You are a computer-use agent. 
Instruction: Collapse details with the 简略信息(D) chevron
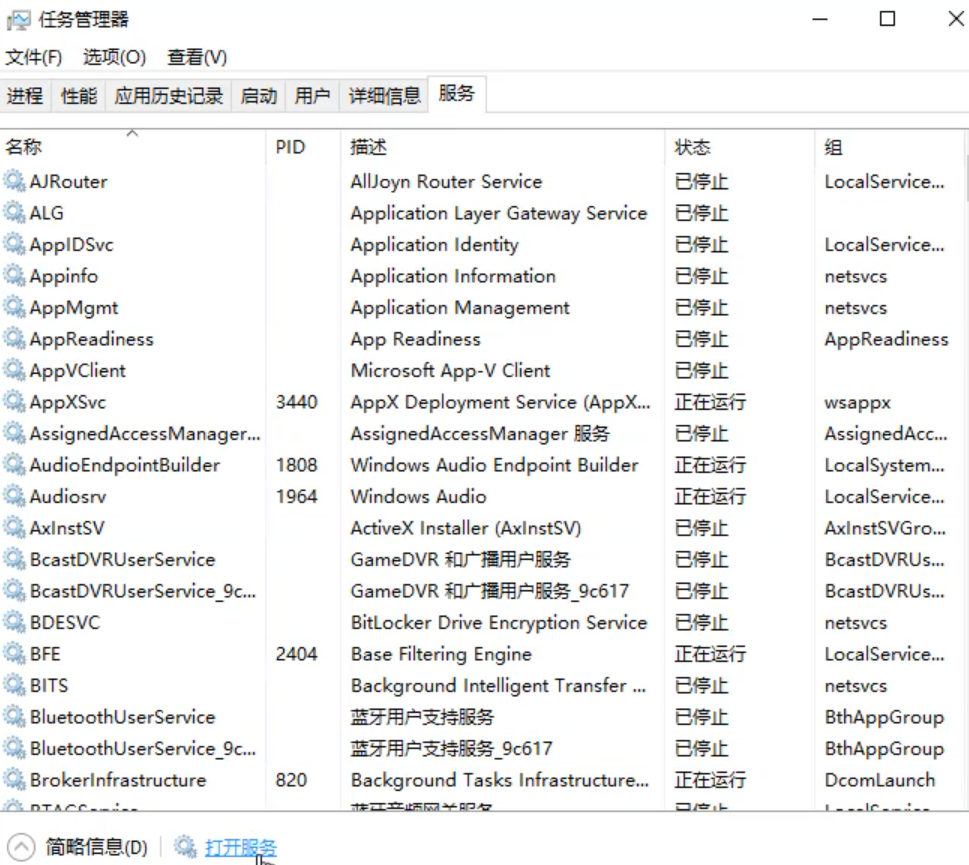click(x=22, y=844)
